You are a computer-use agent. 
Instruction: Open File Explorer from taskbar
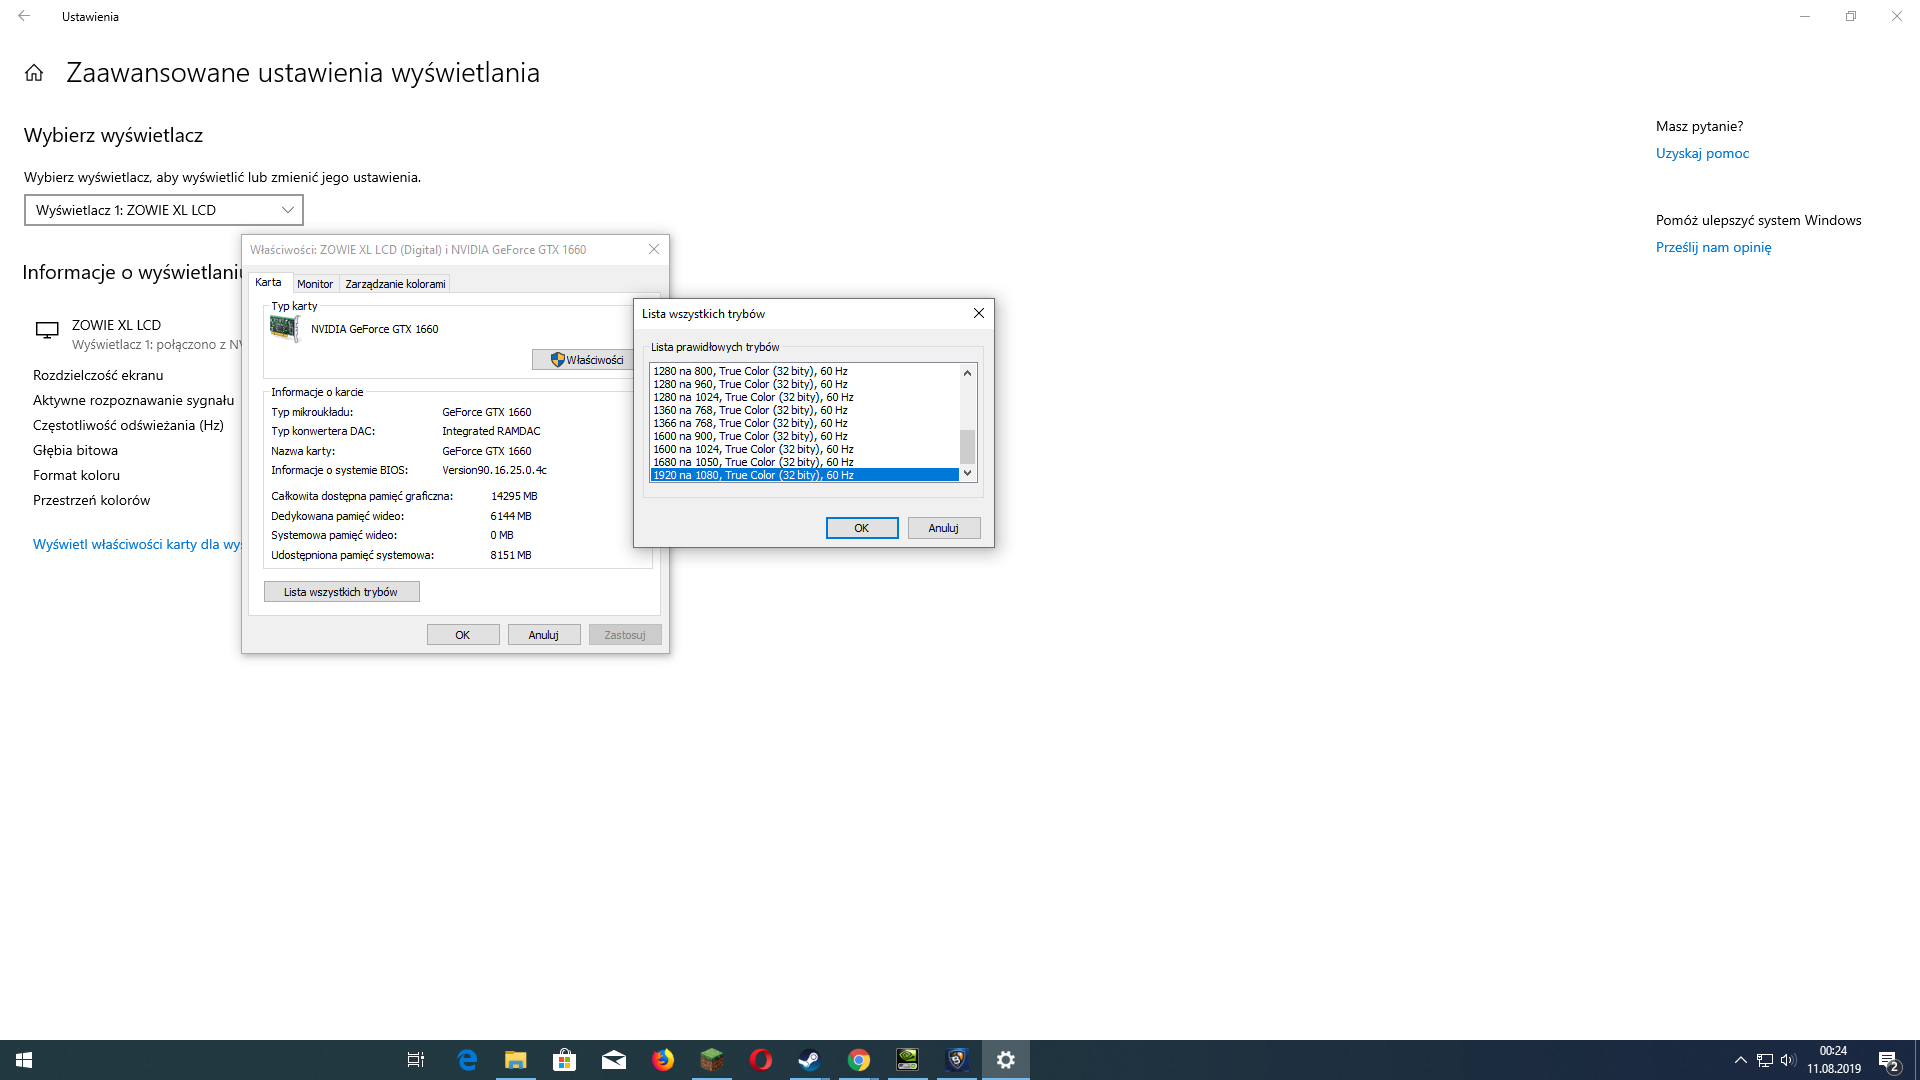click(515, 1060)
